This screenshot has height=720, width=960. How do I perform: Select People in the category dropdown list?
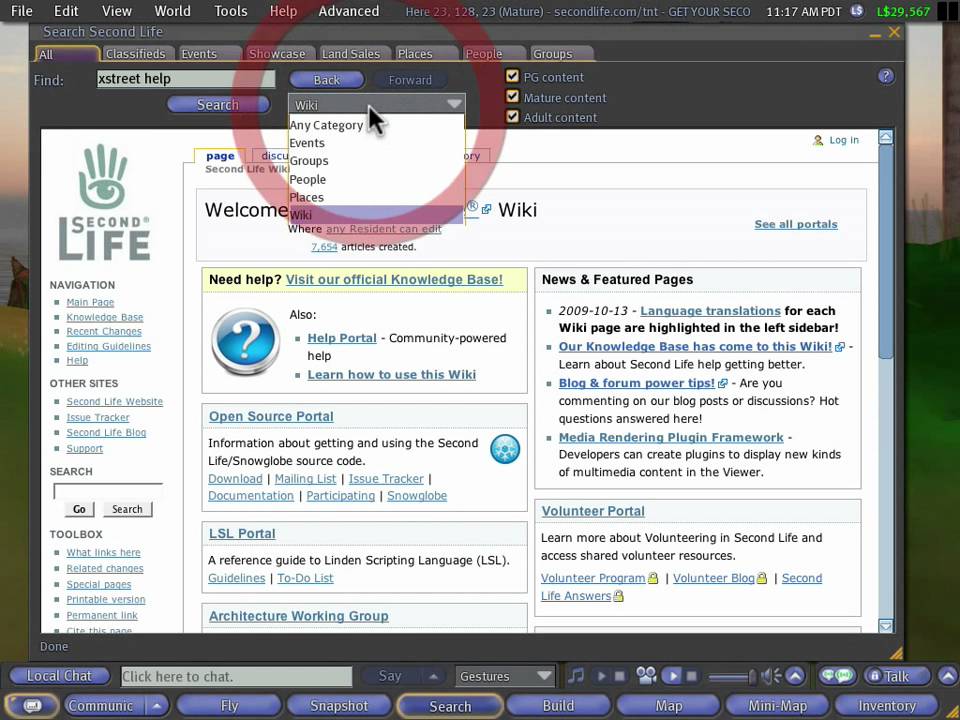pos(377,179)
